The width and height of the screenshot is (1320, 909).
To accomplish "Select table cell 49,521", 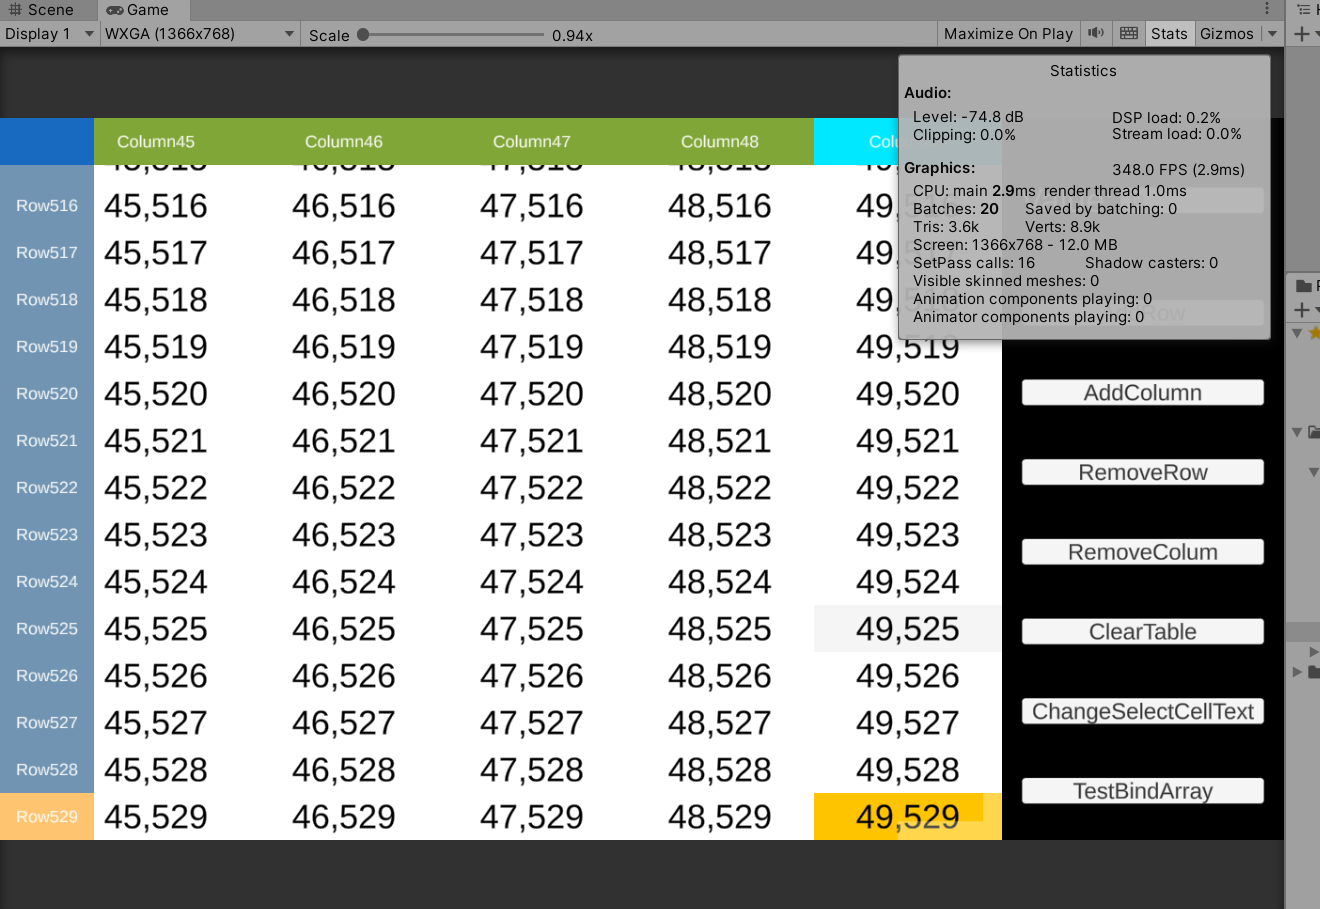I will click(908, 441).
